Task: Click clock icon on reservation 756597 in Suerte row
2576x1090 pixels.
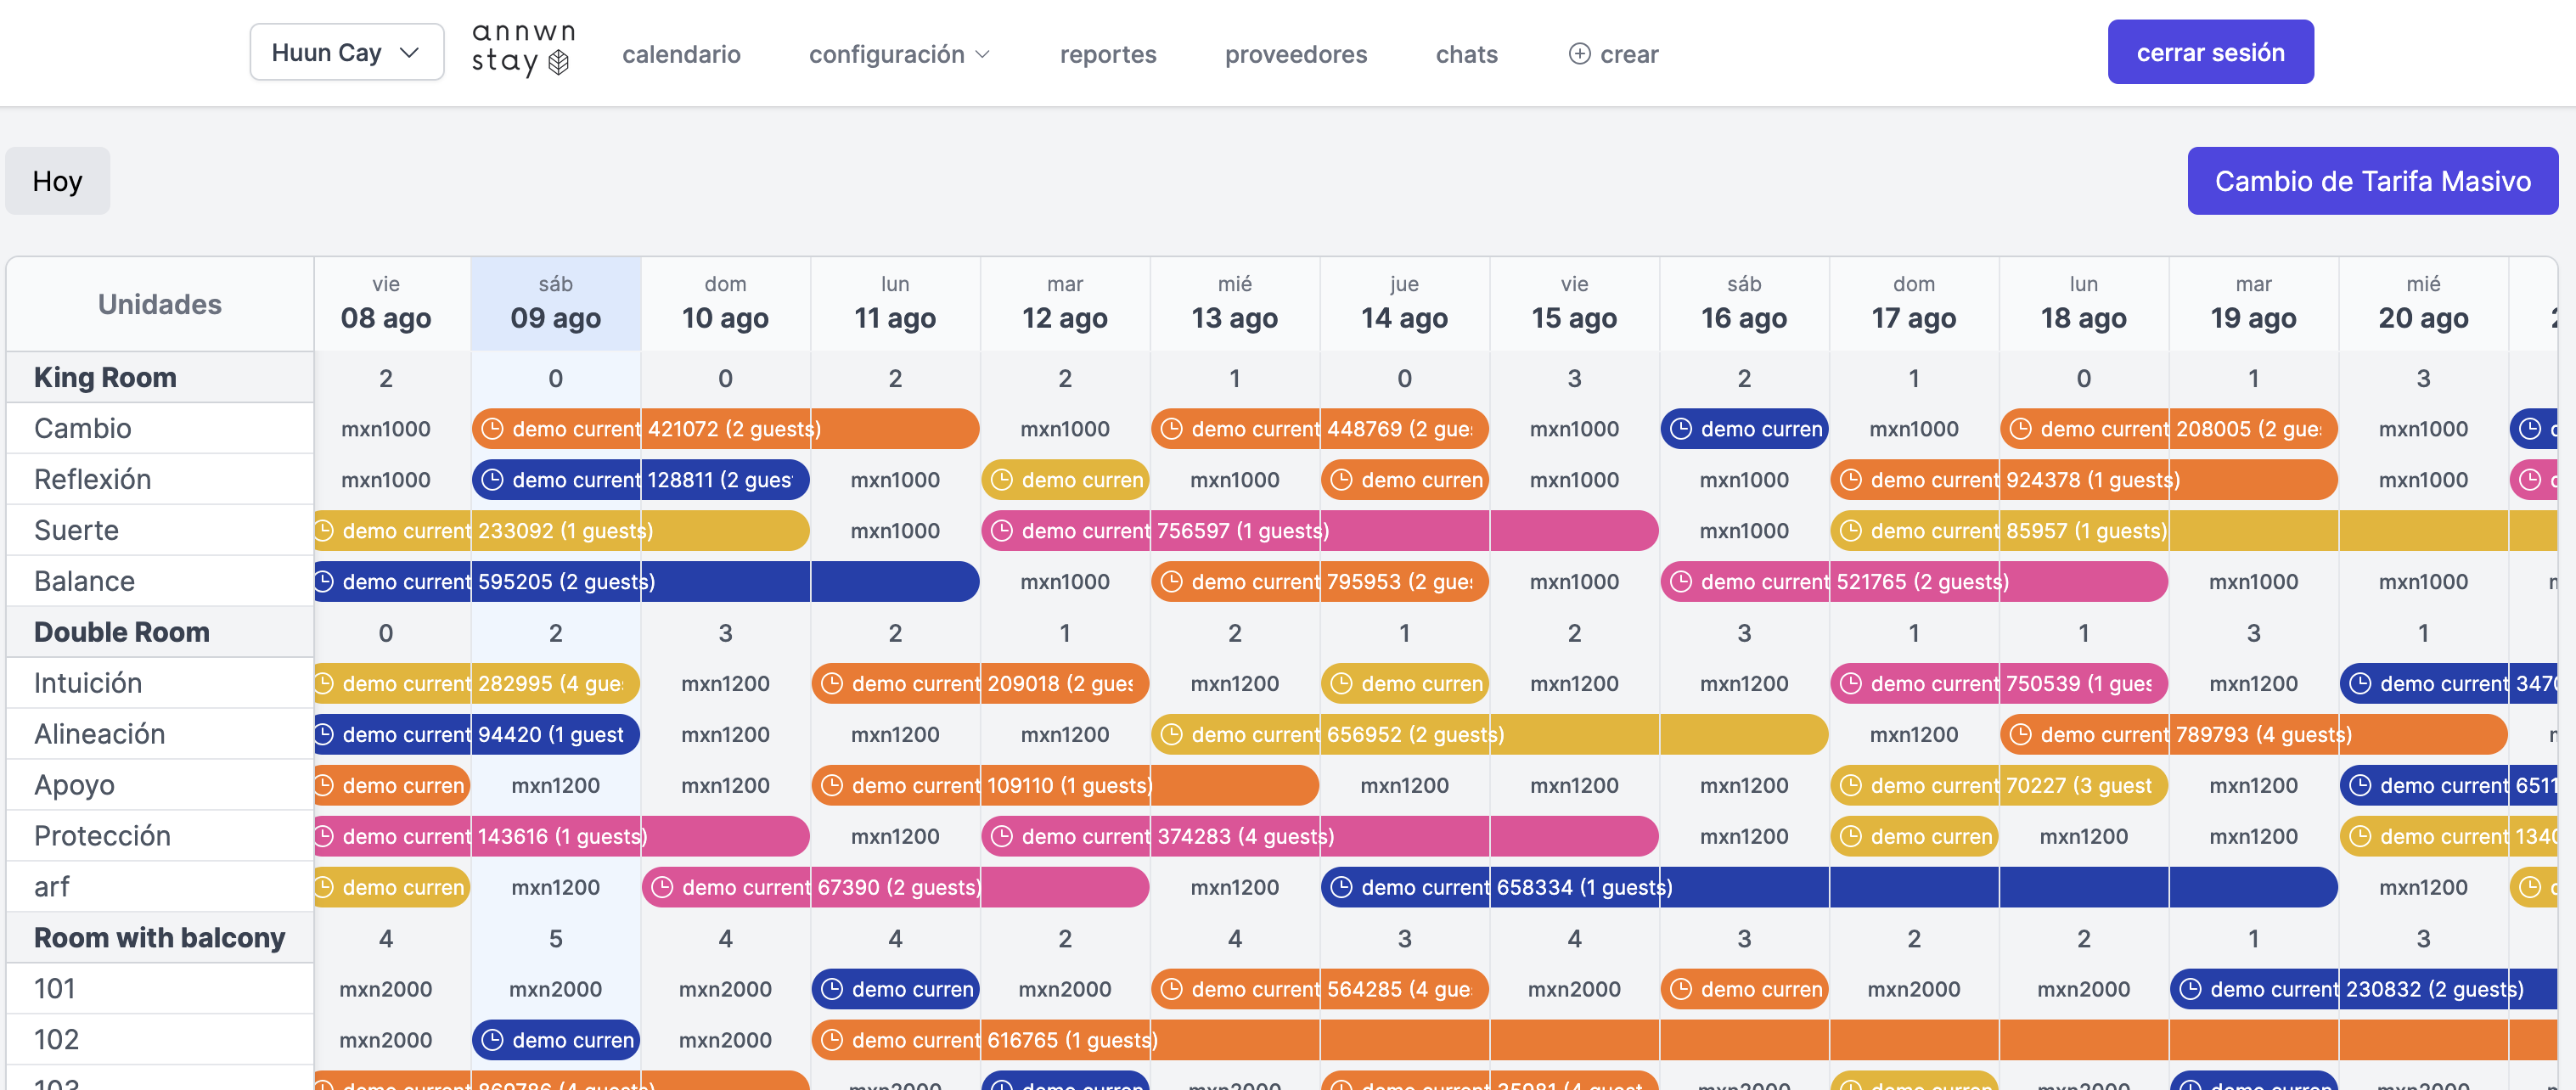Action: pyautogui.click(x=1001, y=531)
